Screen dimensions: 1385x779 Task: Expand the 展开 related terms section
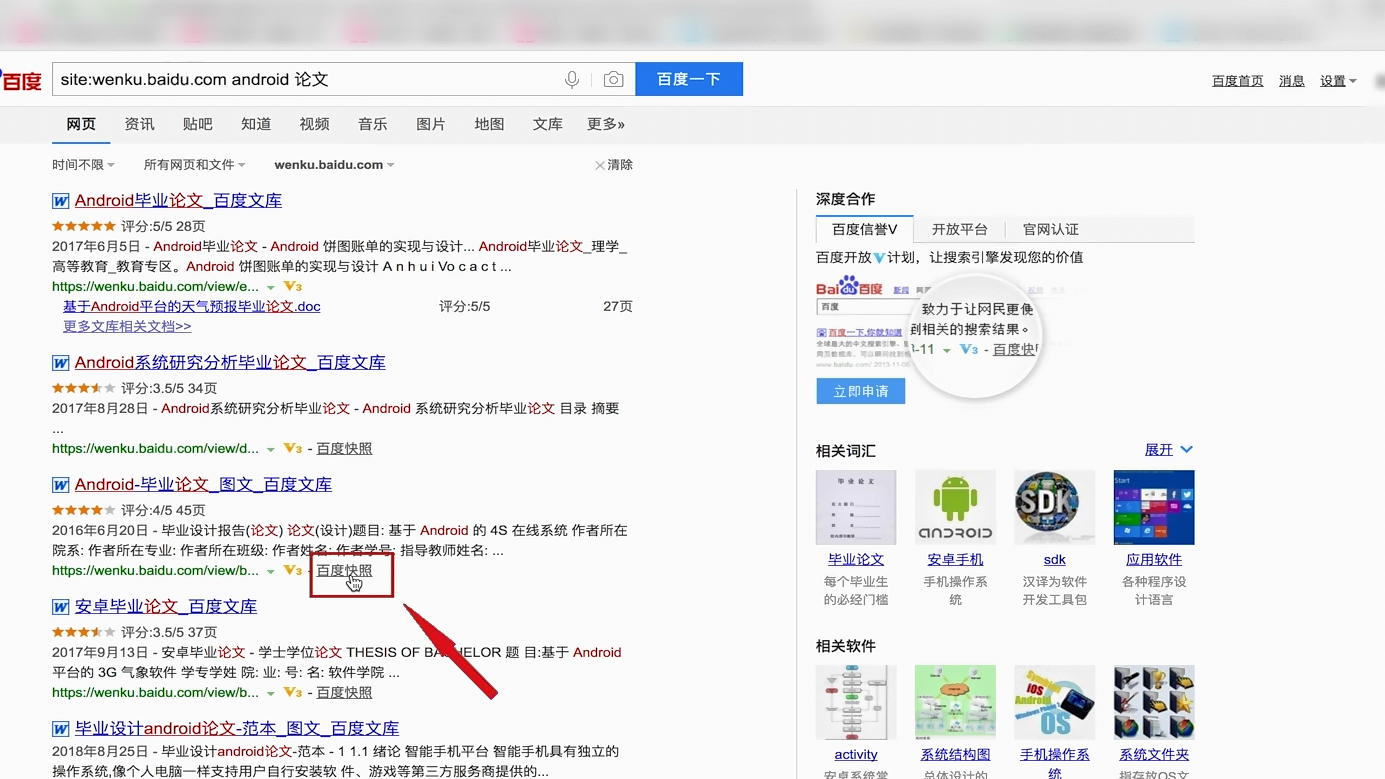pyautogui.click(x=1169, y=450)
